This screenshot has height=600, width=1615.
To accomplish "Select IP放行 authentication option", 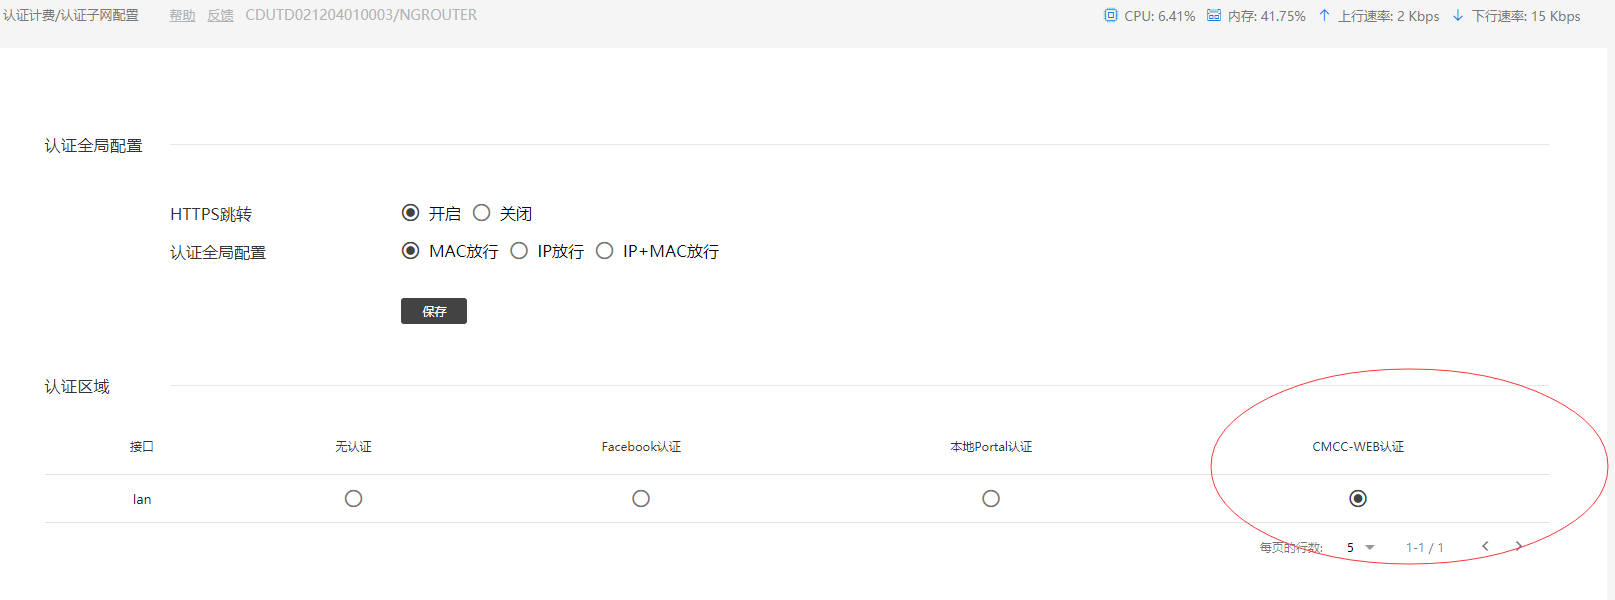I will click(x=519, y=251).
